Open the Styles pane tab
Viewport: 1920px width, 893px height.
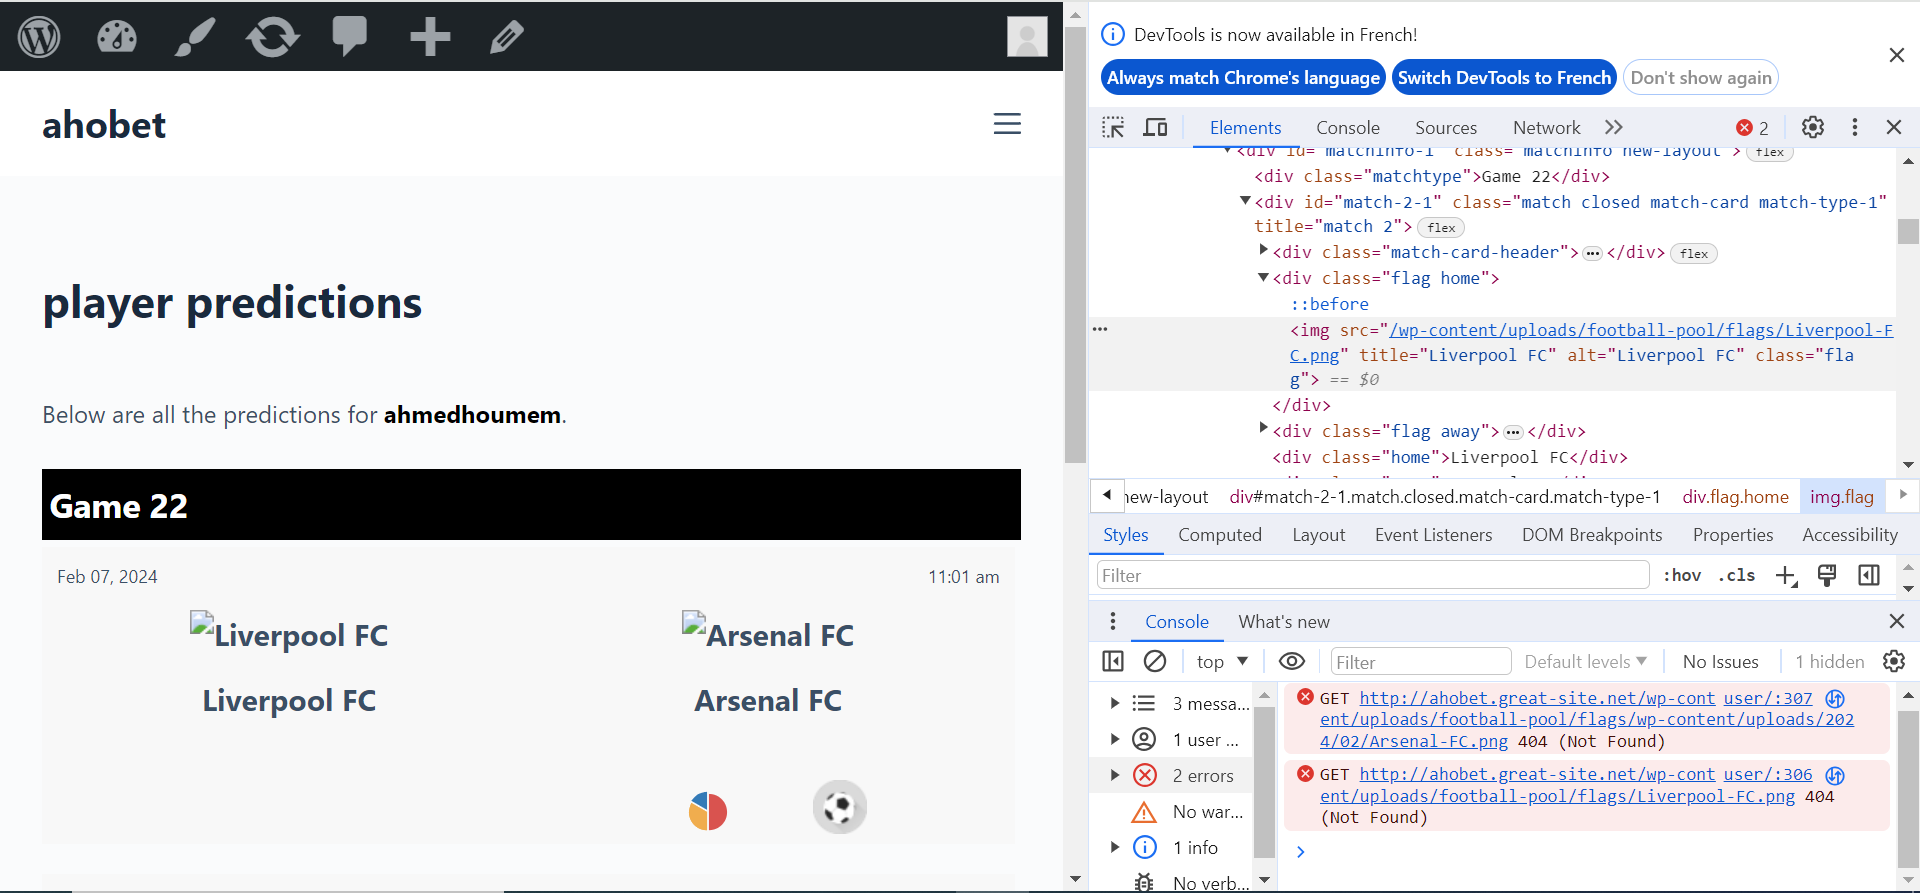(1126, 535)
